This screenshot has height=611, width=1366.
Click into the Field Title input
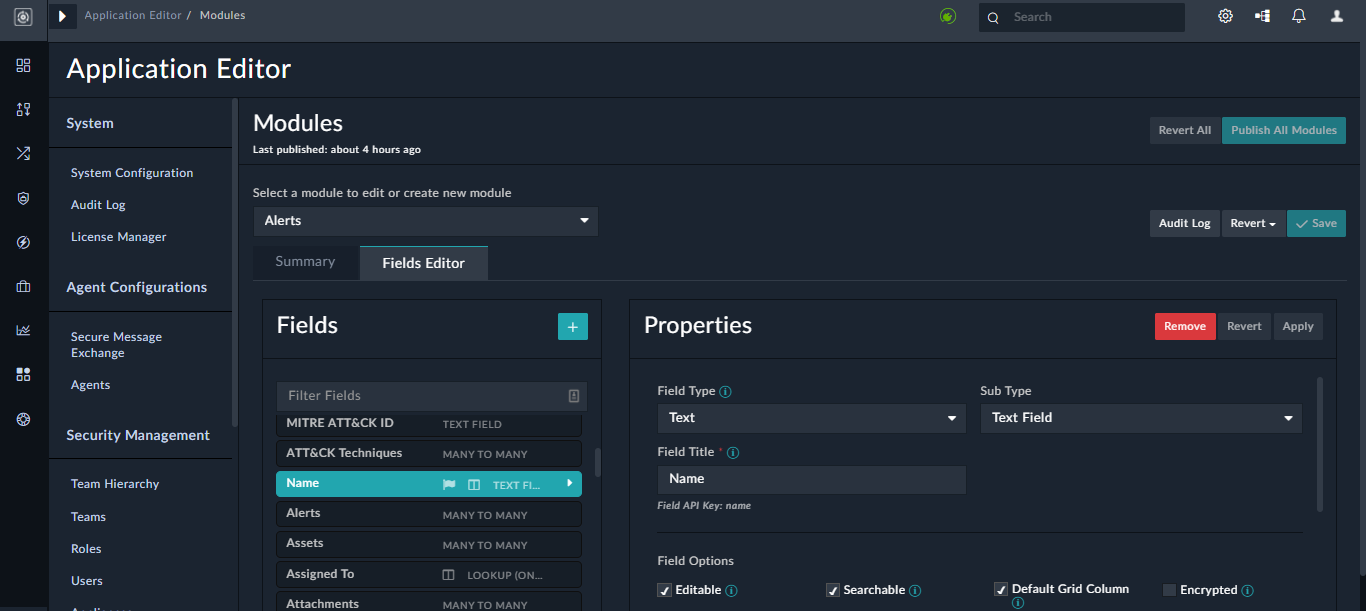click(x=811, y=479)
